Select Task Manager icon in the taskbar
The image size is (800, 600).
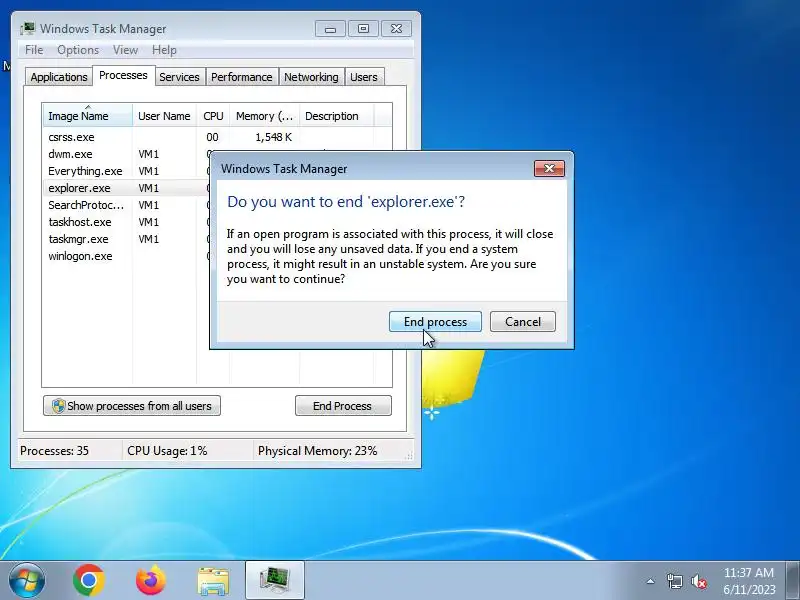click(x=275, y=580)
